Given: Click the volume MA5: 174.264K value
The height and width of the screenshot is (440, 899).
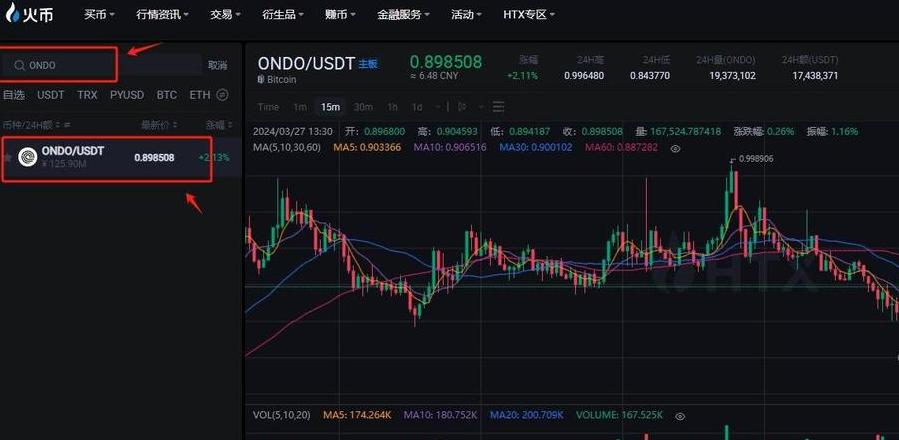Looking at the screenshot, I should click(357, 415).
